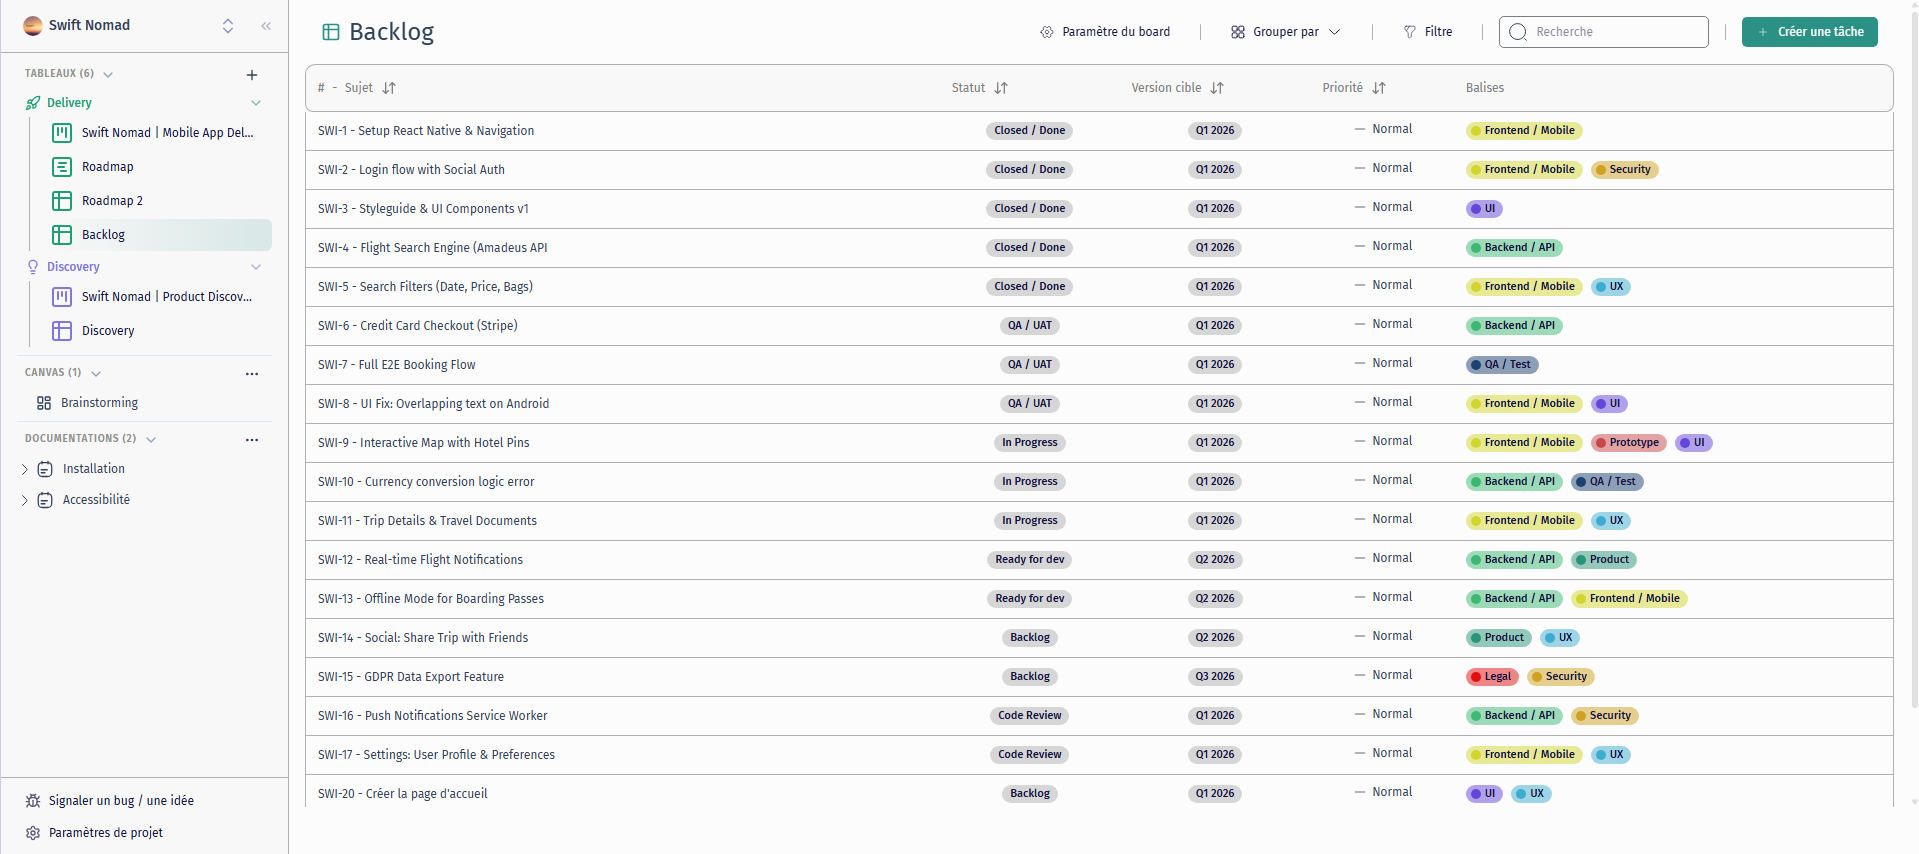Click the Ready for dev status of SWI-12
Image resolution: width=1919 pixels, height=854 pixels.
pyautogui.click(x=1030, y=560)
